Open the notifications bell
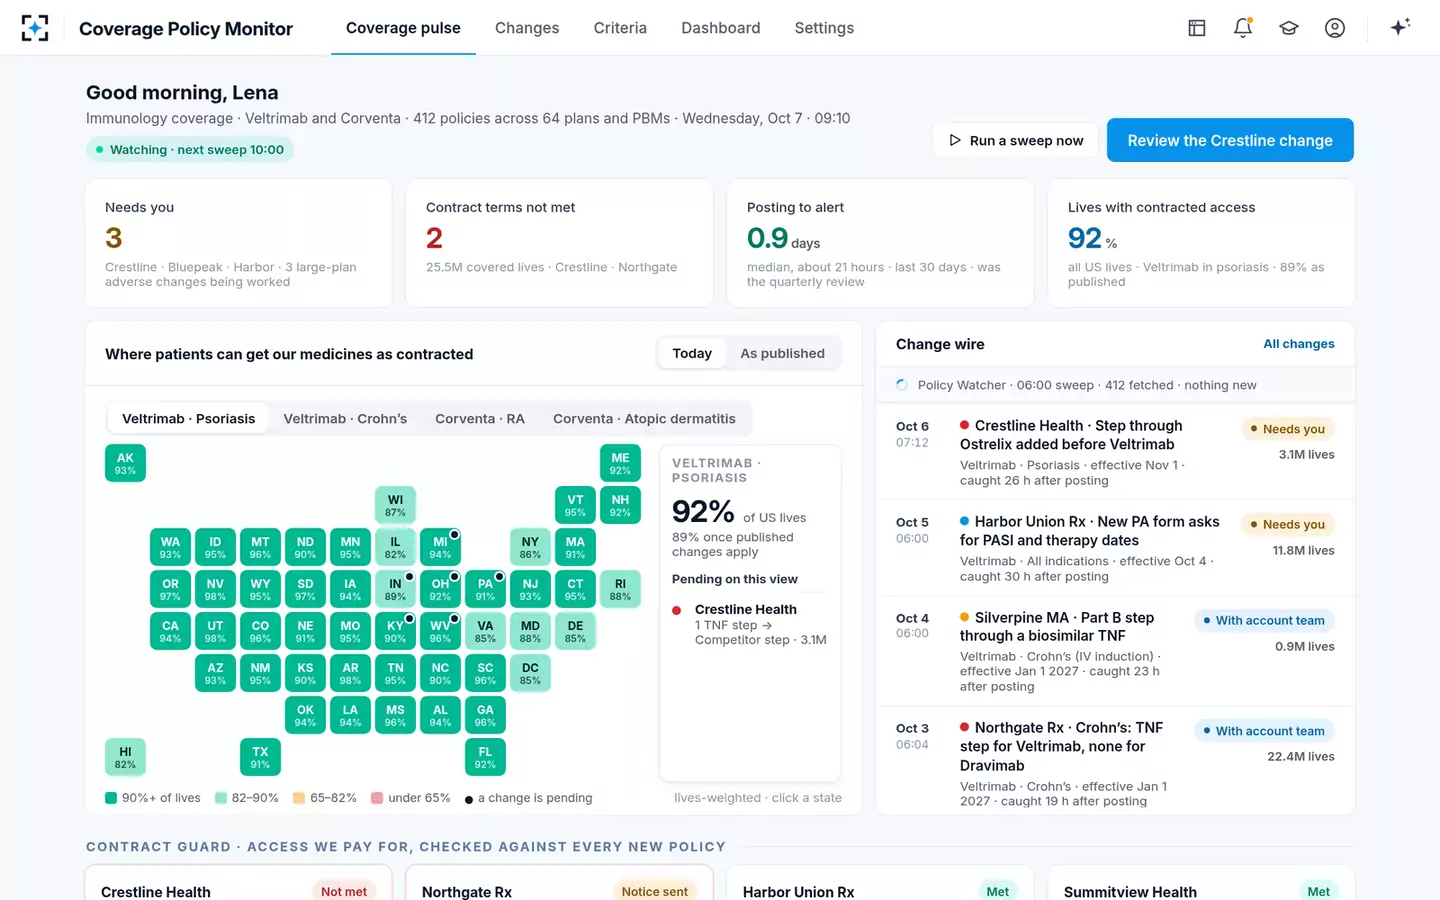This screenshot has height=900, width=1440. point(1243,28)
